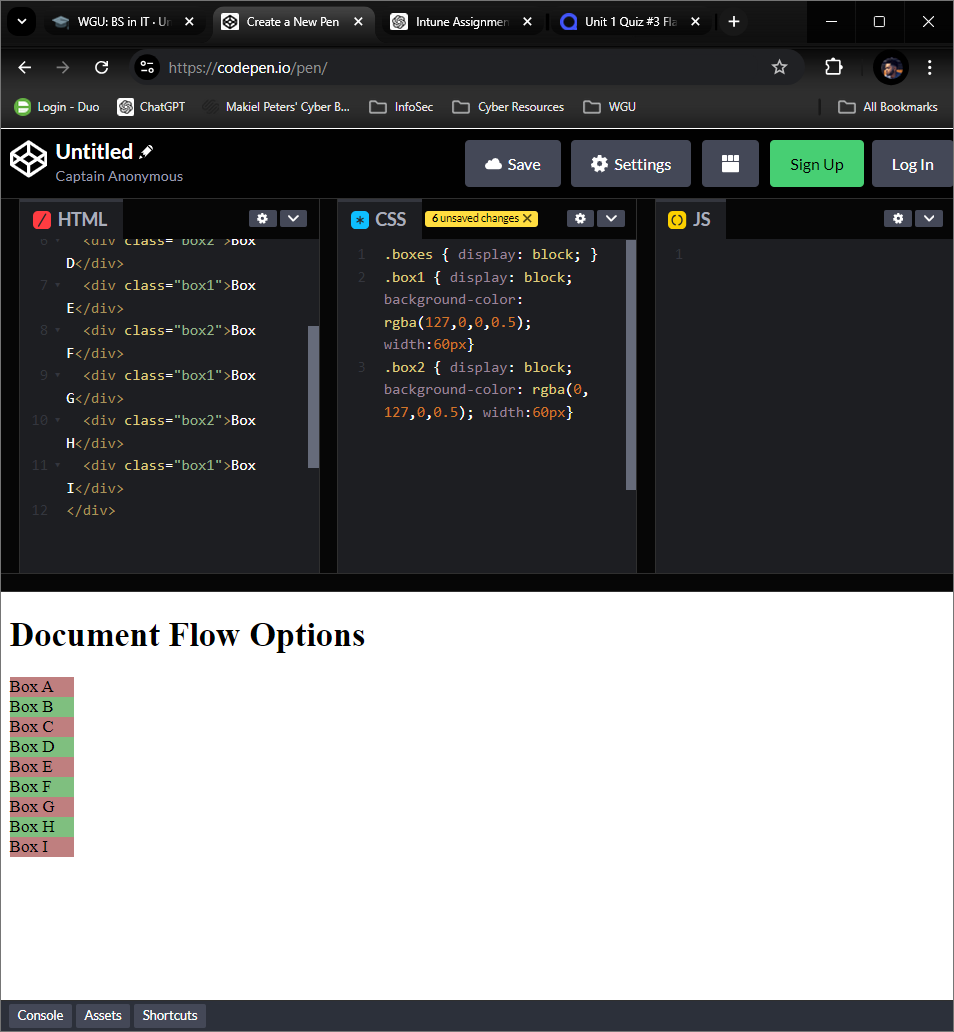Click into JS editor line 1
The height and width of the screenshot is (1032, 954).
tap(816, 255)
